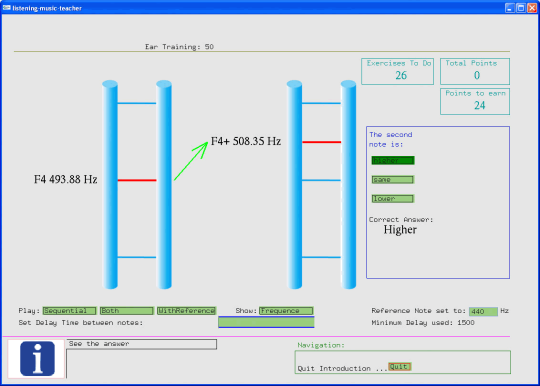
Task: Select the 'higher' answer button
Action: click(393, 160)
